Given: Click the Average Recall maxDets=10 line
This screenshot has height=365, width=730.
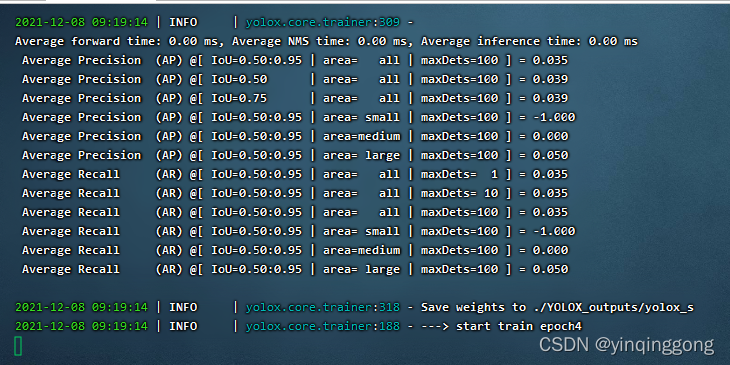Looking at the screenshot, I should 295,193.
